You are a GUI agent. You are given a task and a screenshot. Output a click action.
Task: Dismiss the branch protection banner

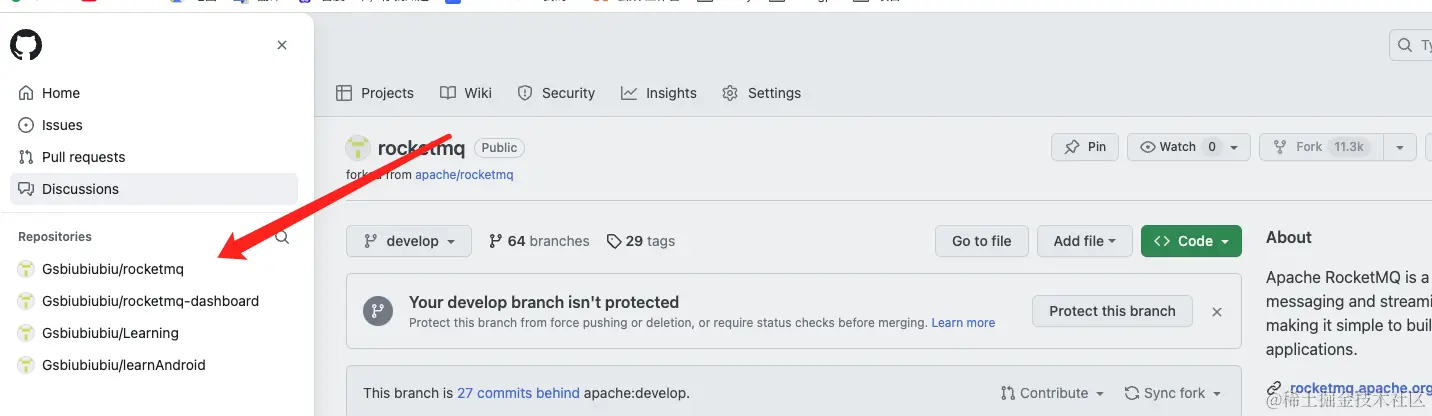tap(1217, 312)
